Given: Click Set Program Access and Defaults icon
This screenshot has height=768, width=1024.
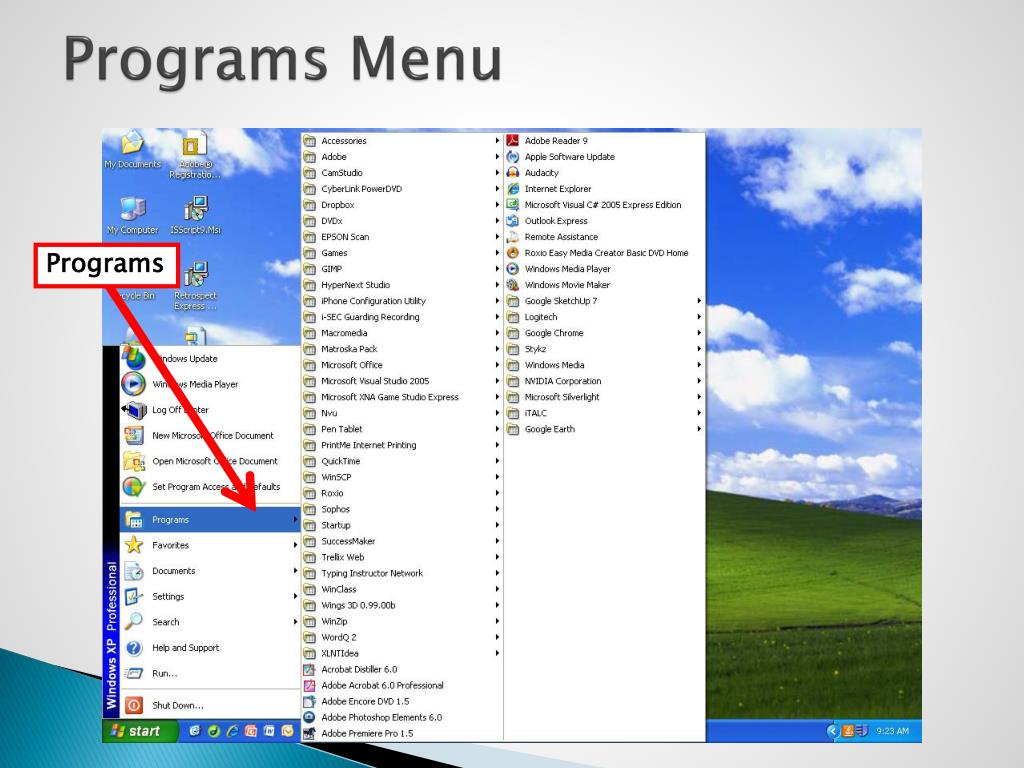Looking at the screenshot, I should [x=134, y=487].
